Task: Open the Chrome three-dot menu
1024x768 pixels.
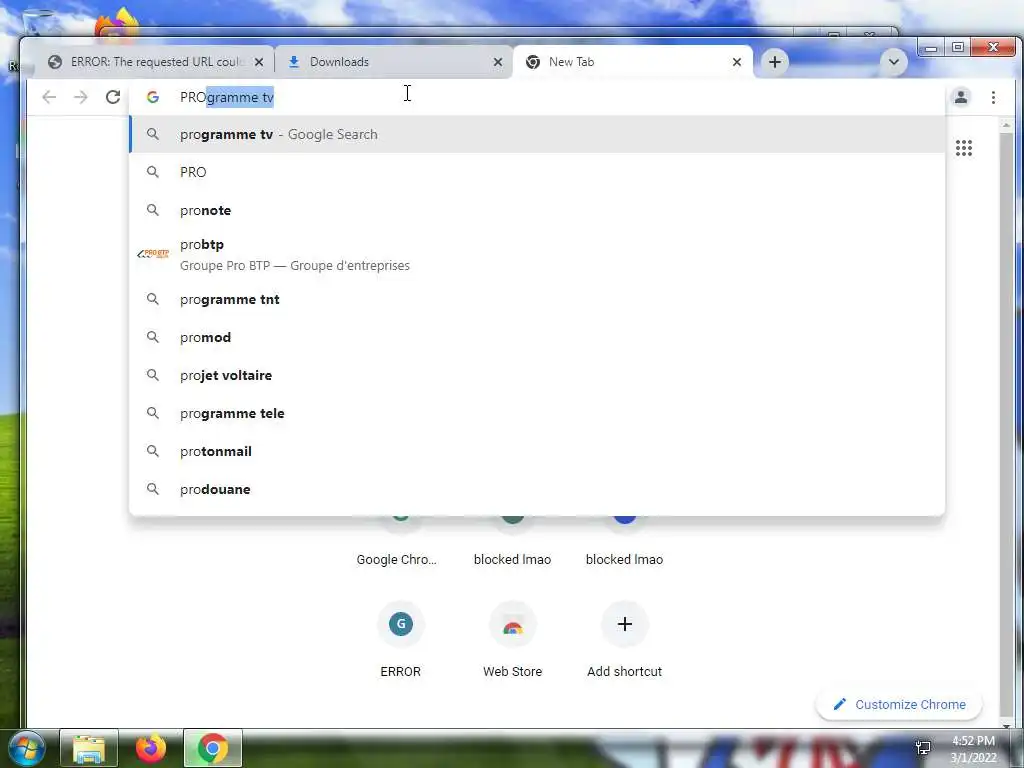Action: [993, 97]
